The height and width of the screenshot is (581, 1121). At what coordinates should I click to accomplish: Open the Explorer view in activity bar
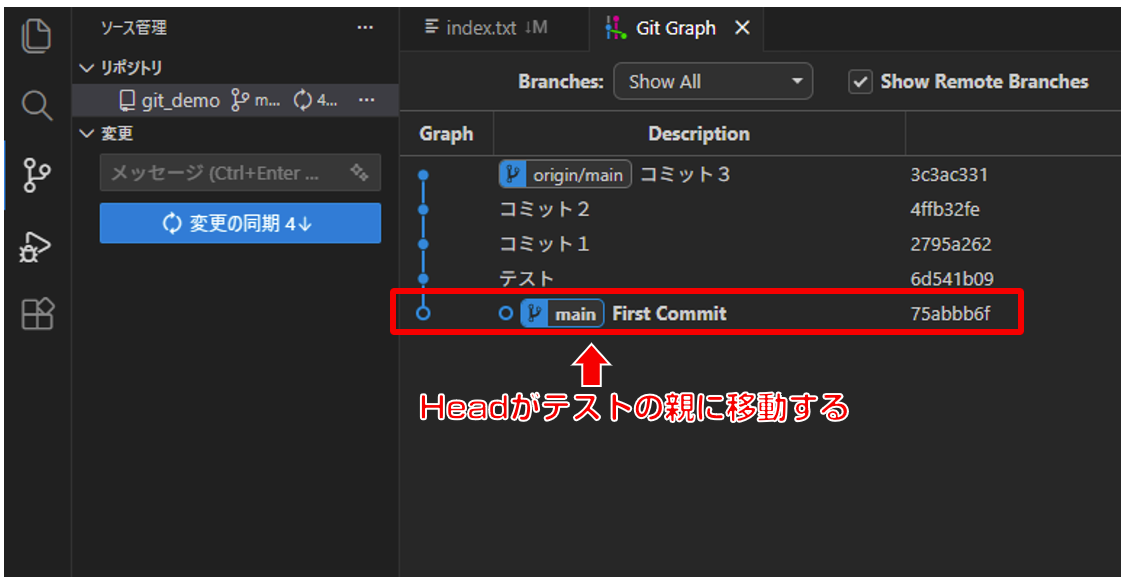(x=36, y=35)
